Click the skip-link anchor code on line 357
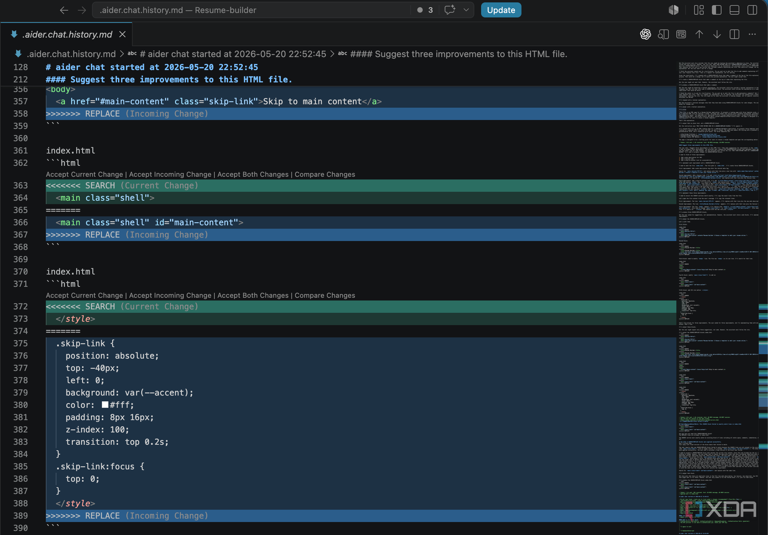Viewport: 768px width, 535px height. (x=218, y=101)
